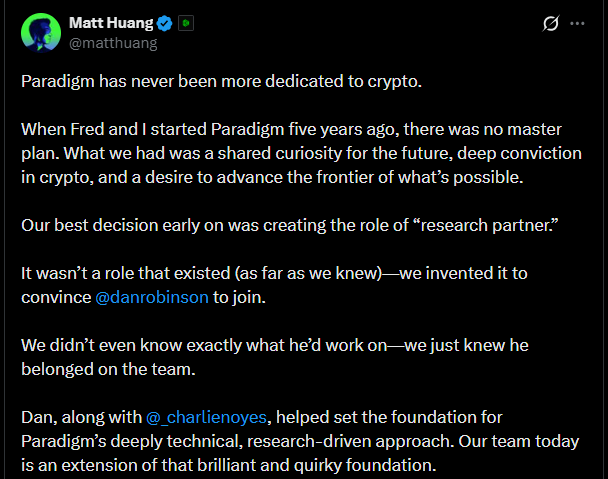Open the three-dot more options menu
The height and width of the screenshot is (479, 608).
(x=577, y=24)
